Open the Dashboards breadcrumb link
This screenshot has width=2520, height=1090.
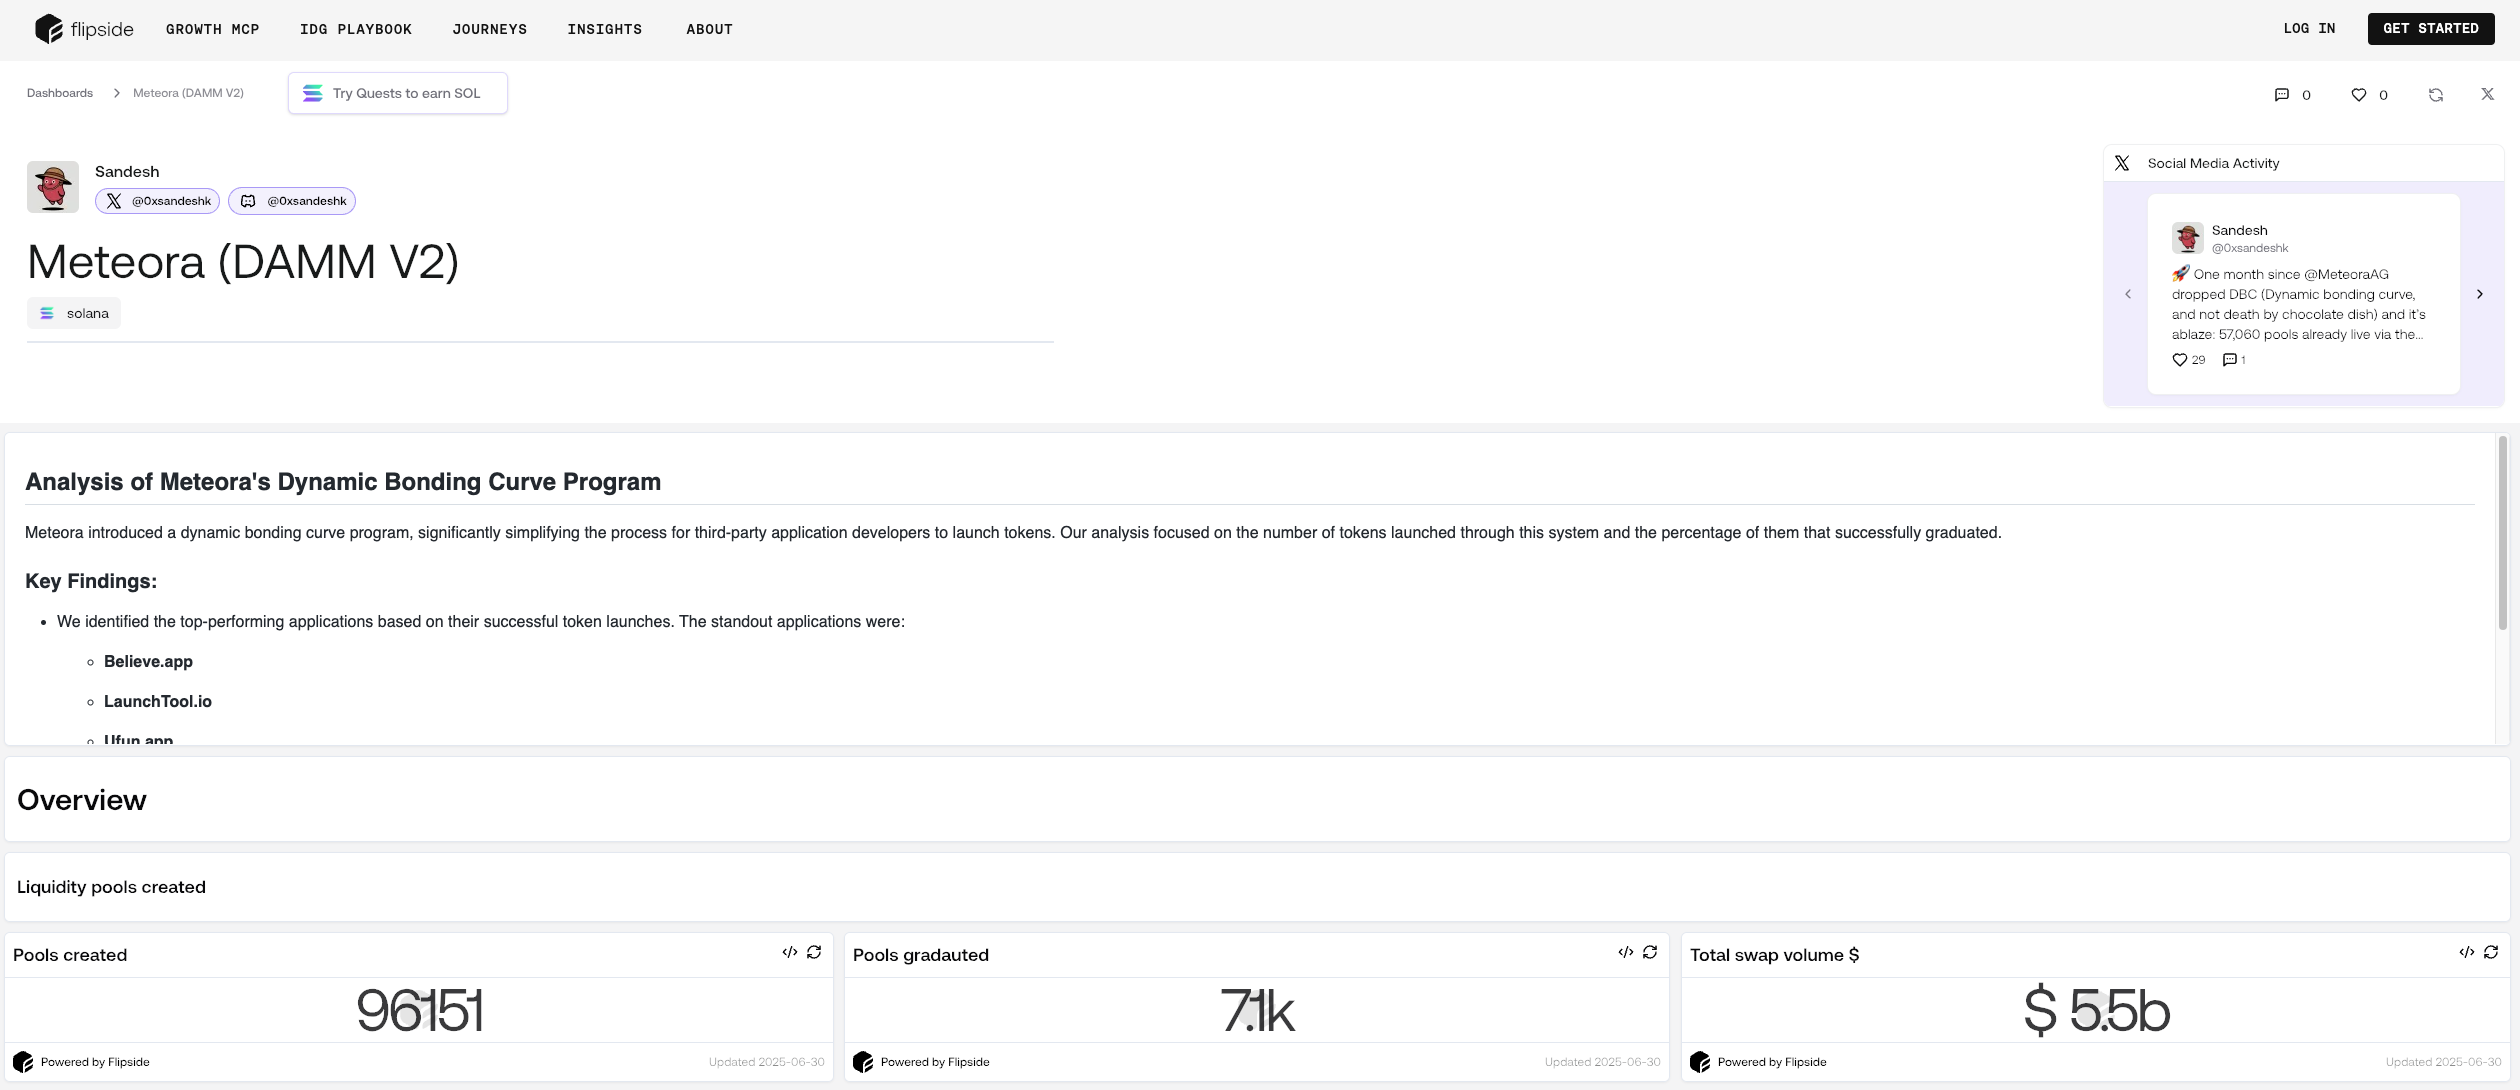point(59,92)
